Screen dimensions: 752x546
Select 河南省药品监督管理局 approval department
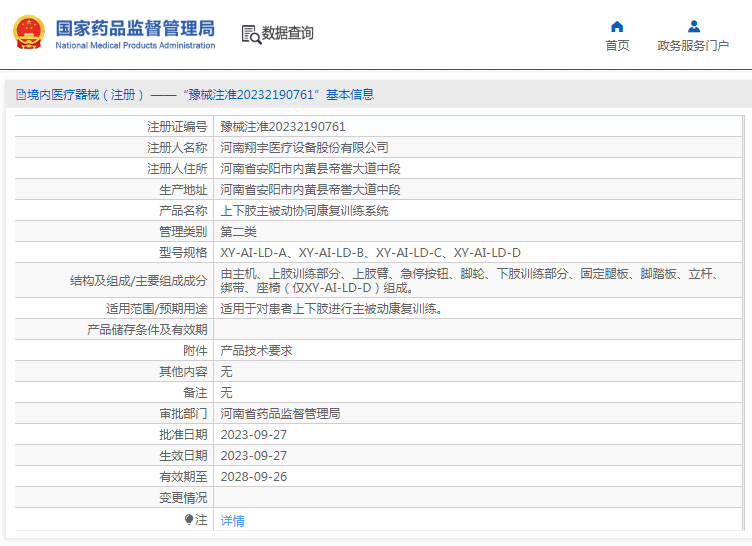click(x=280, y=414)
